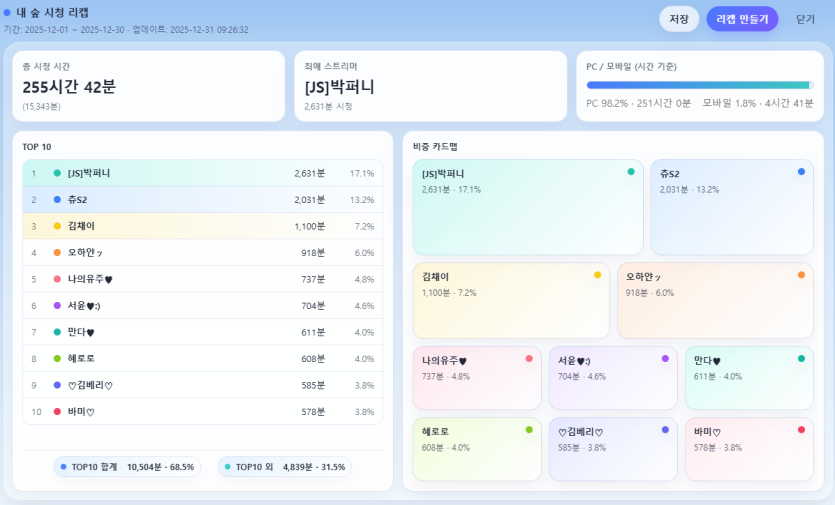Screen dimensions: 835x505
Task: Click the TOP10 합계 summary chip
Action: (x=127, y=467)
